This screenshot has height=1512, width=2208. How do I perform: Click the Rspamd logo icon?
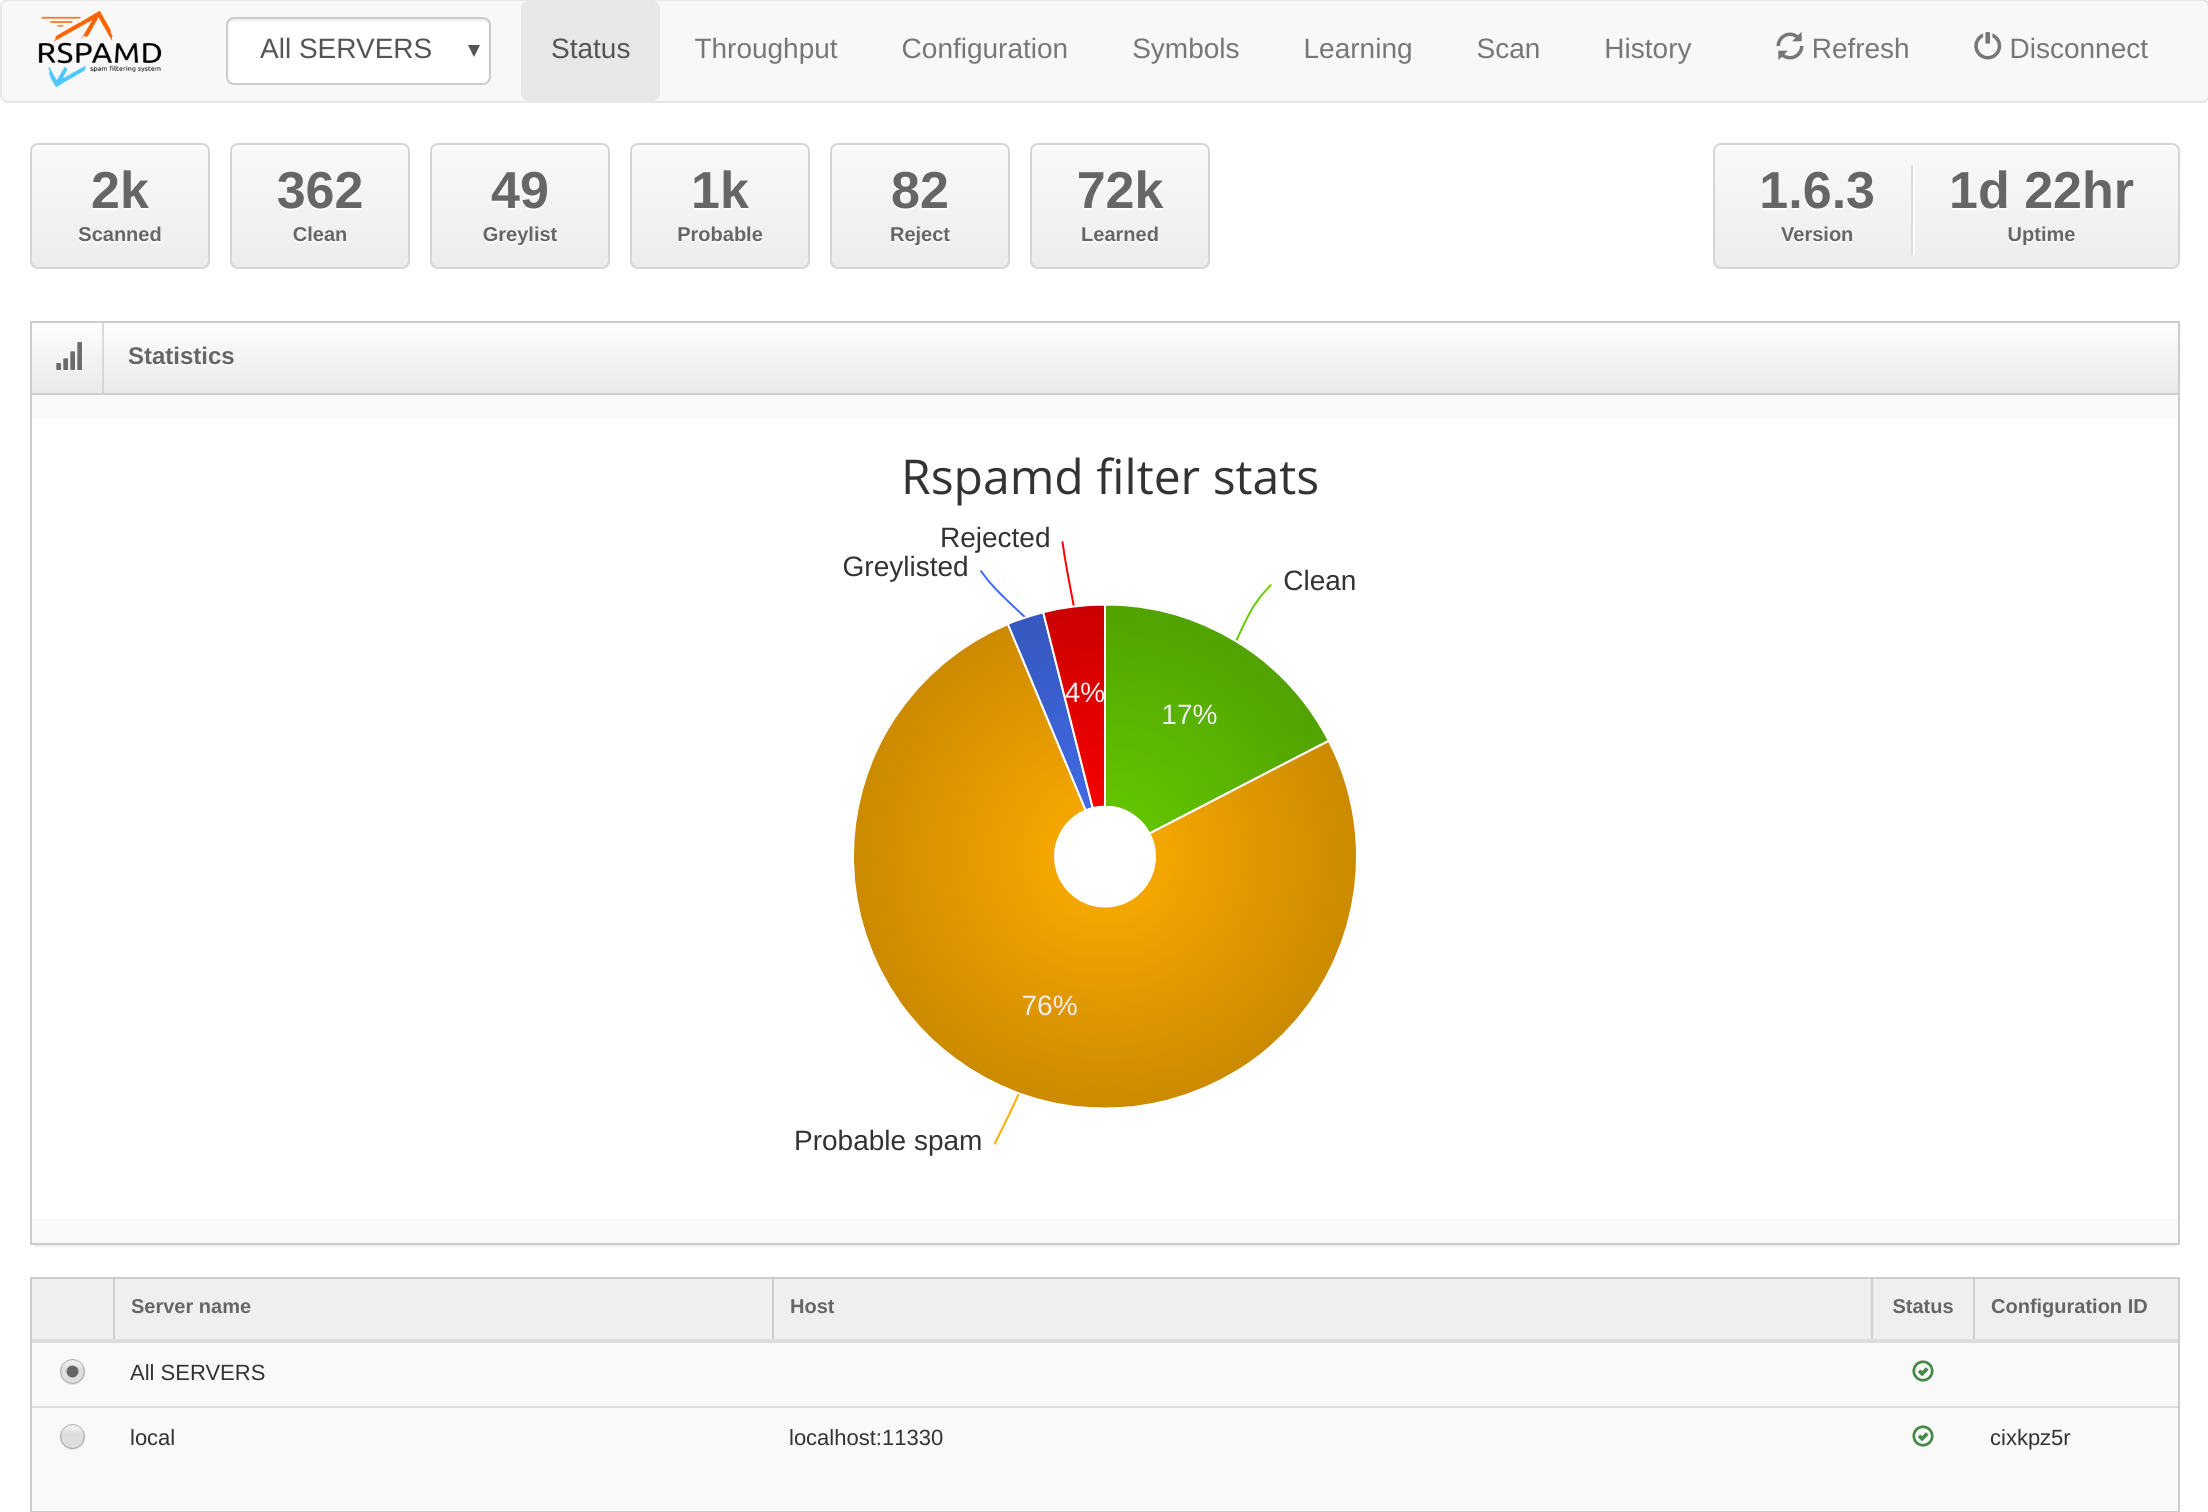point(99,49)
